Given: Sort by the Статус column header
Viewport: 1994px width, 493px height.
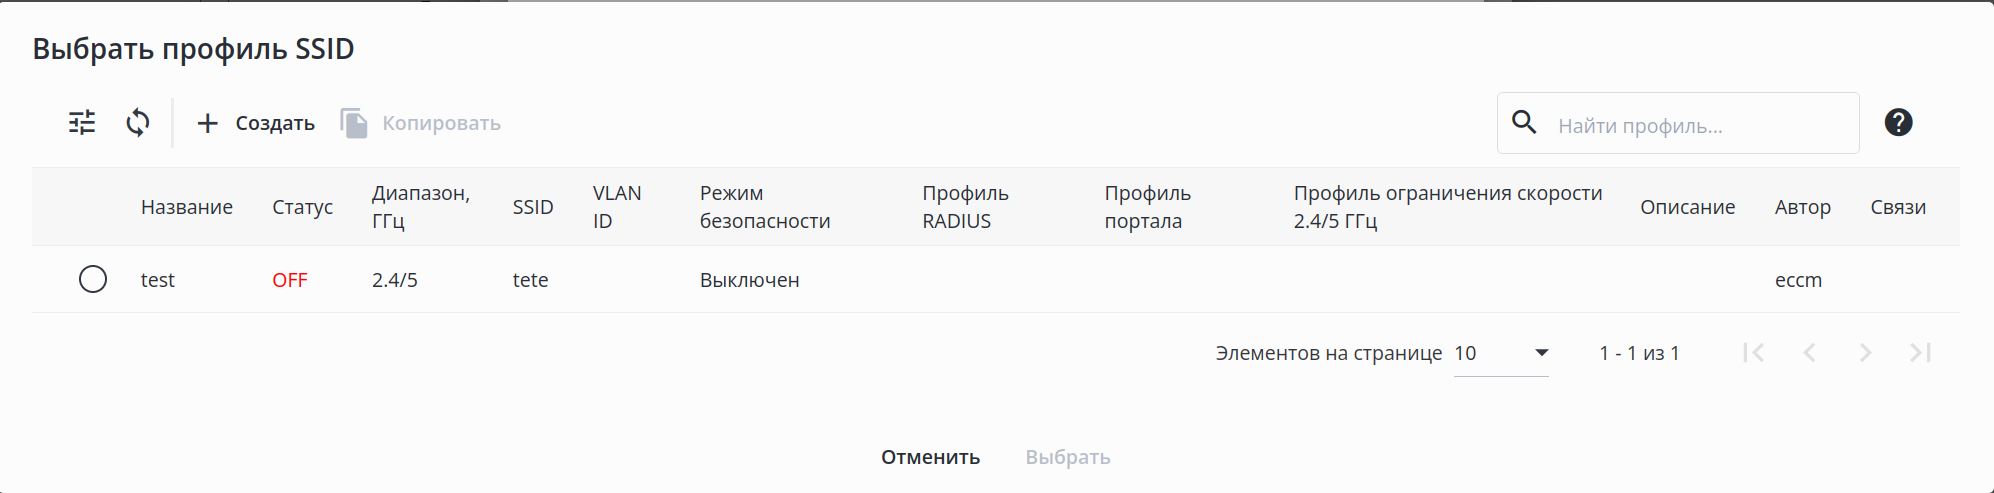Looking at the screenshot, I should [x=302, y=207].
